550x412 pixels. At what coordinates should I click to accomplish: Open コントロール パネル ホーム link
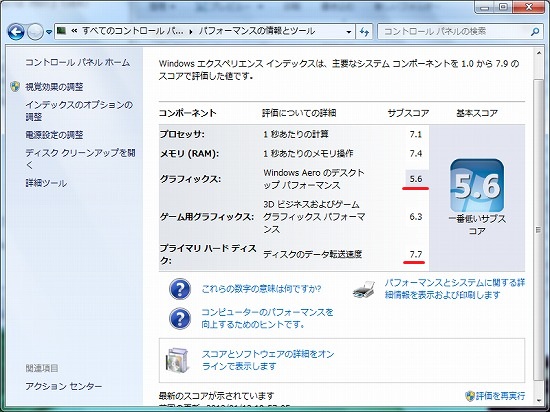click(78, 62)
